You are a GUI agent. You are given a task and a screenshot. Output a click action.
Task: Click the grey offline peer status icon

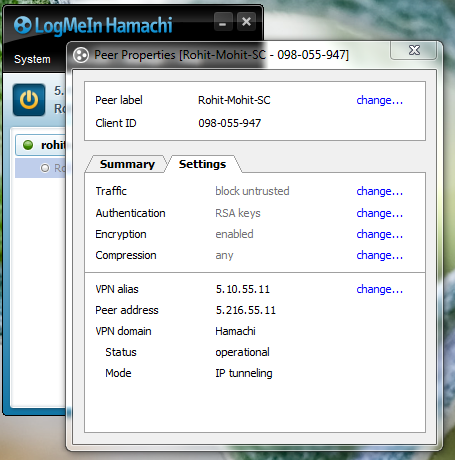[45, 168]
